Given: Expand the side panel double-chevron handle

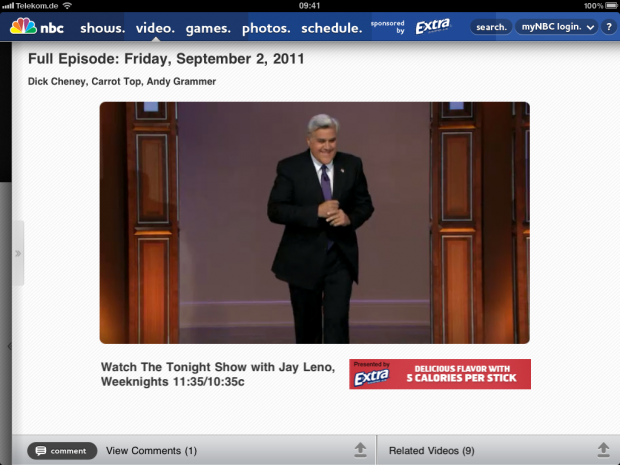Looking at the screenshot, I should click(18, 253).
